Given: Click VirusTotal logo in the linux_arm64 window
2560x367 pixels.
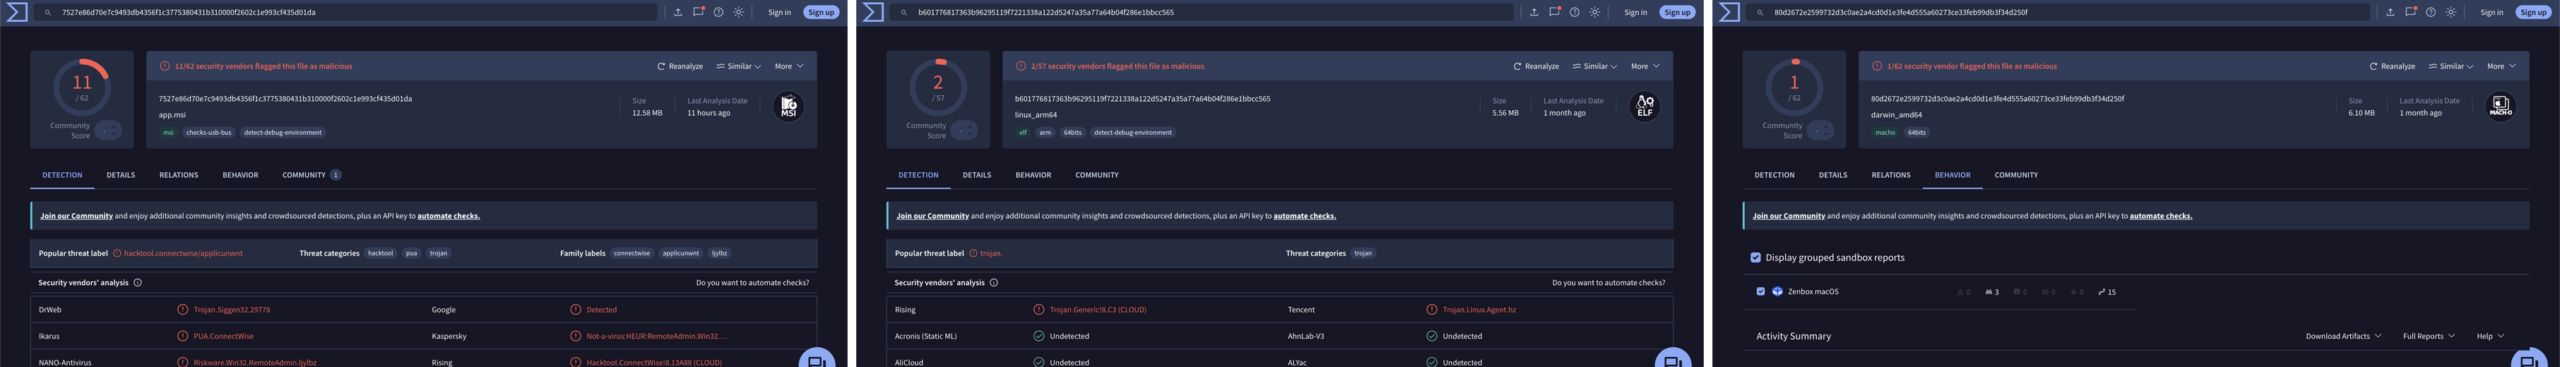Looking at the screenshot, I should click(x=873, y=12).
